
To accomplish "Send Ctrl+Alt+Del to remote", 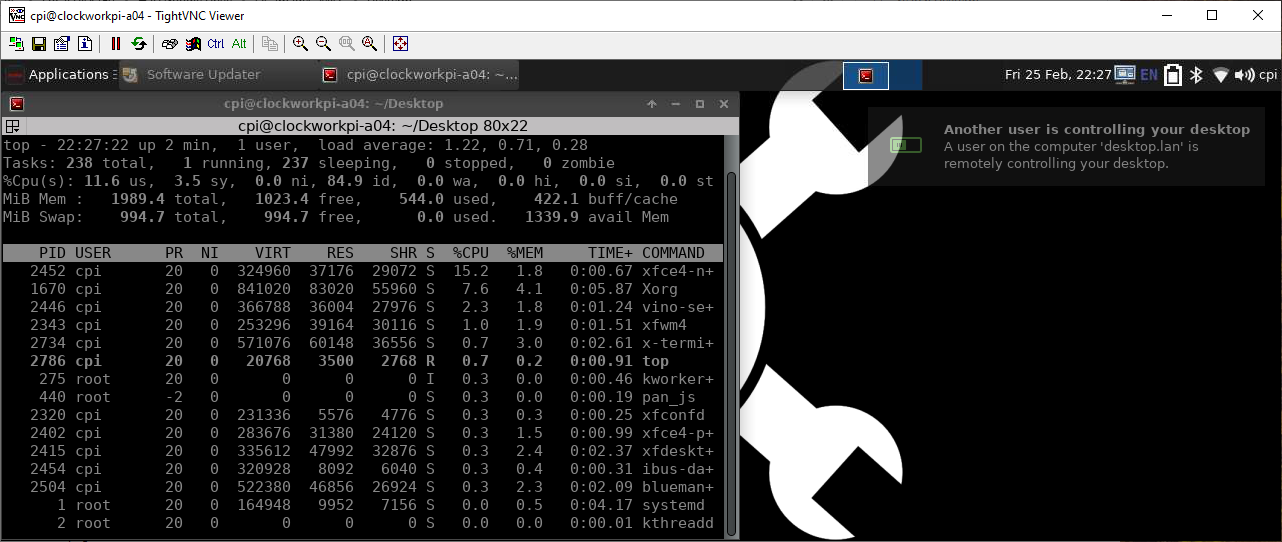I will click(170, 44).
